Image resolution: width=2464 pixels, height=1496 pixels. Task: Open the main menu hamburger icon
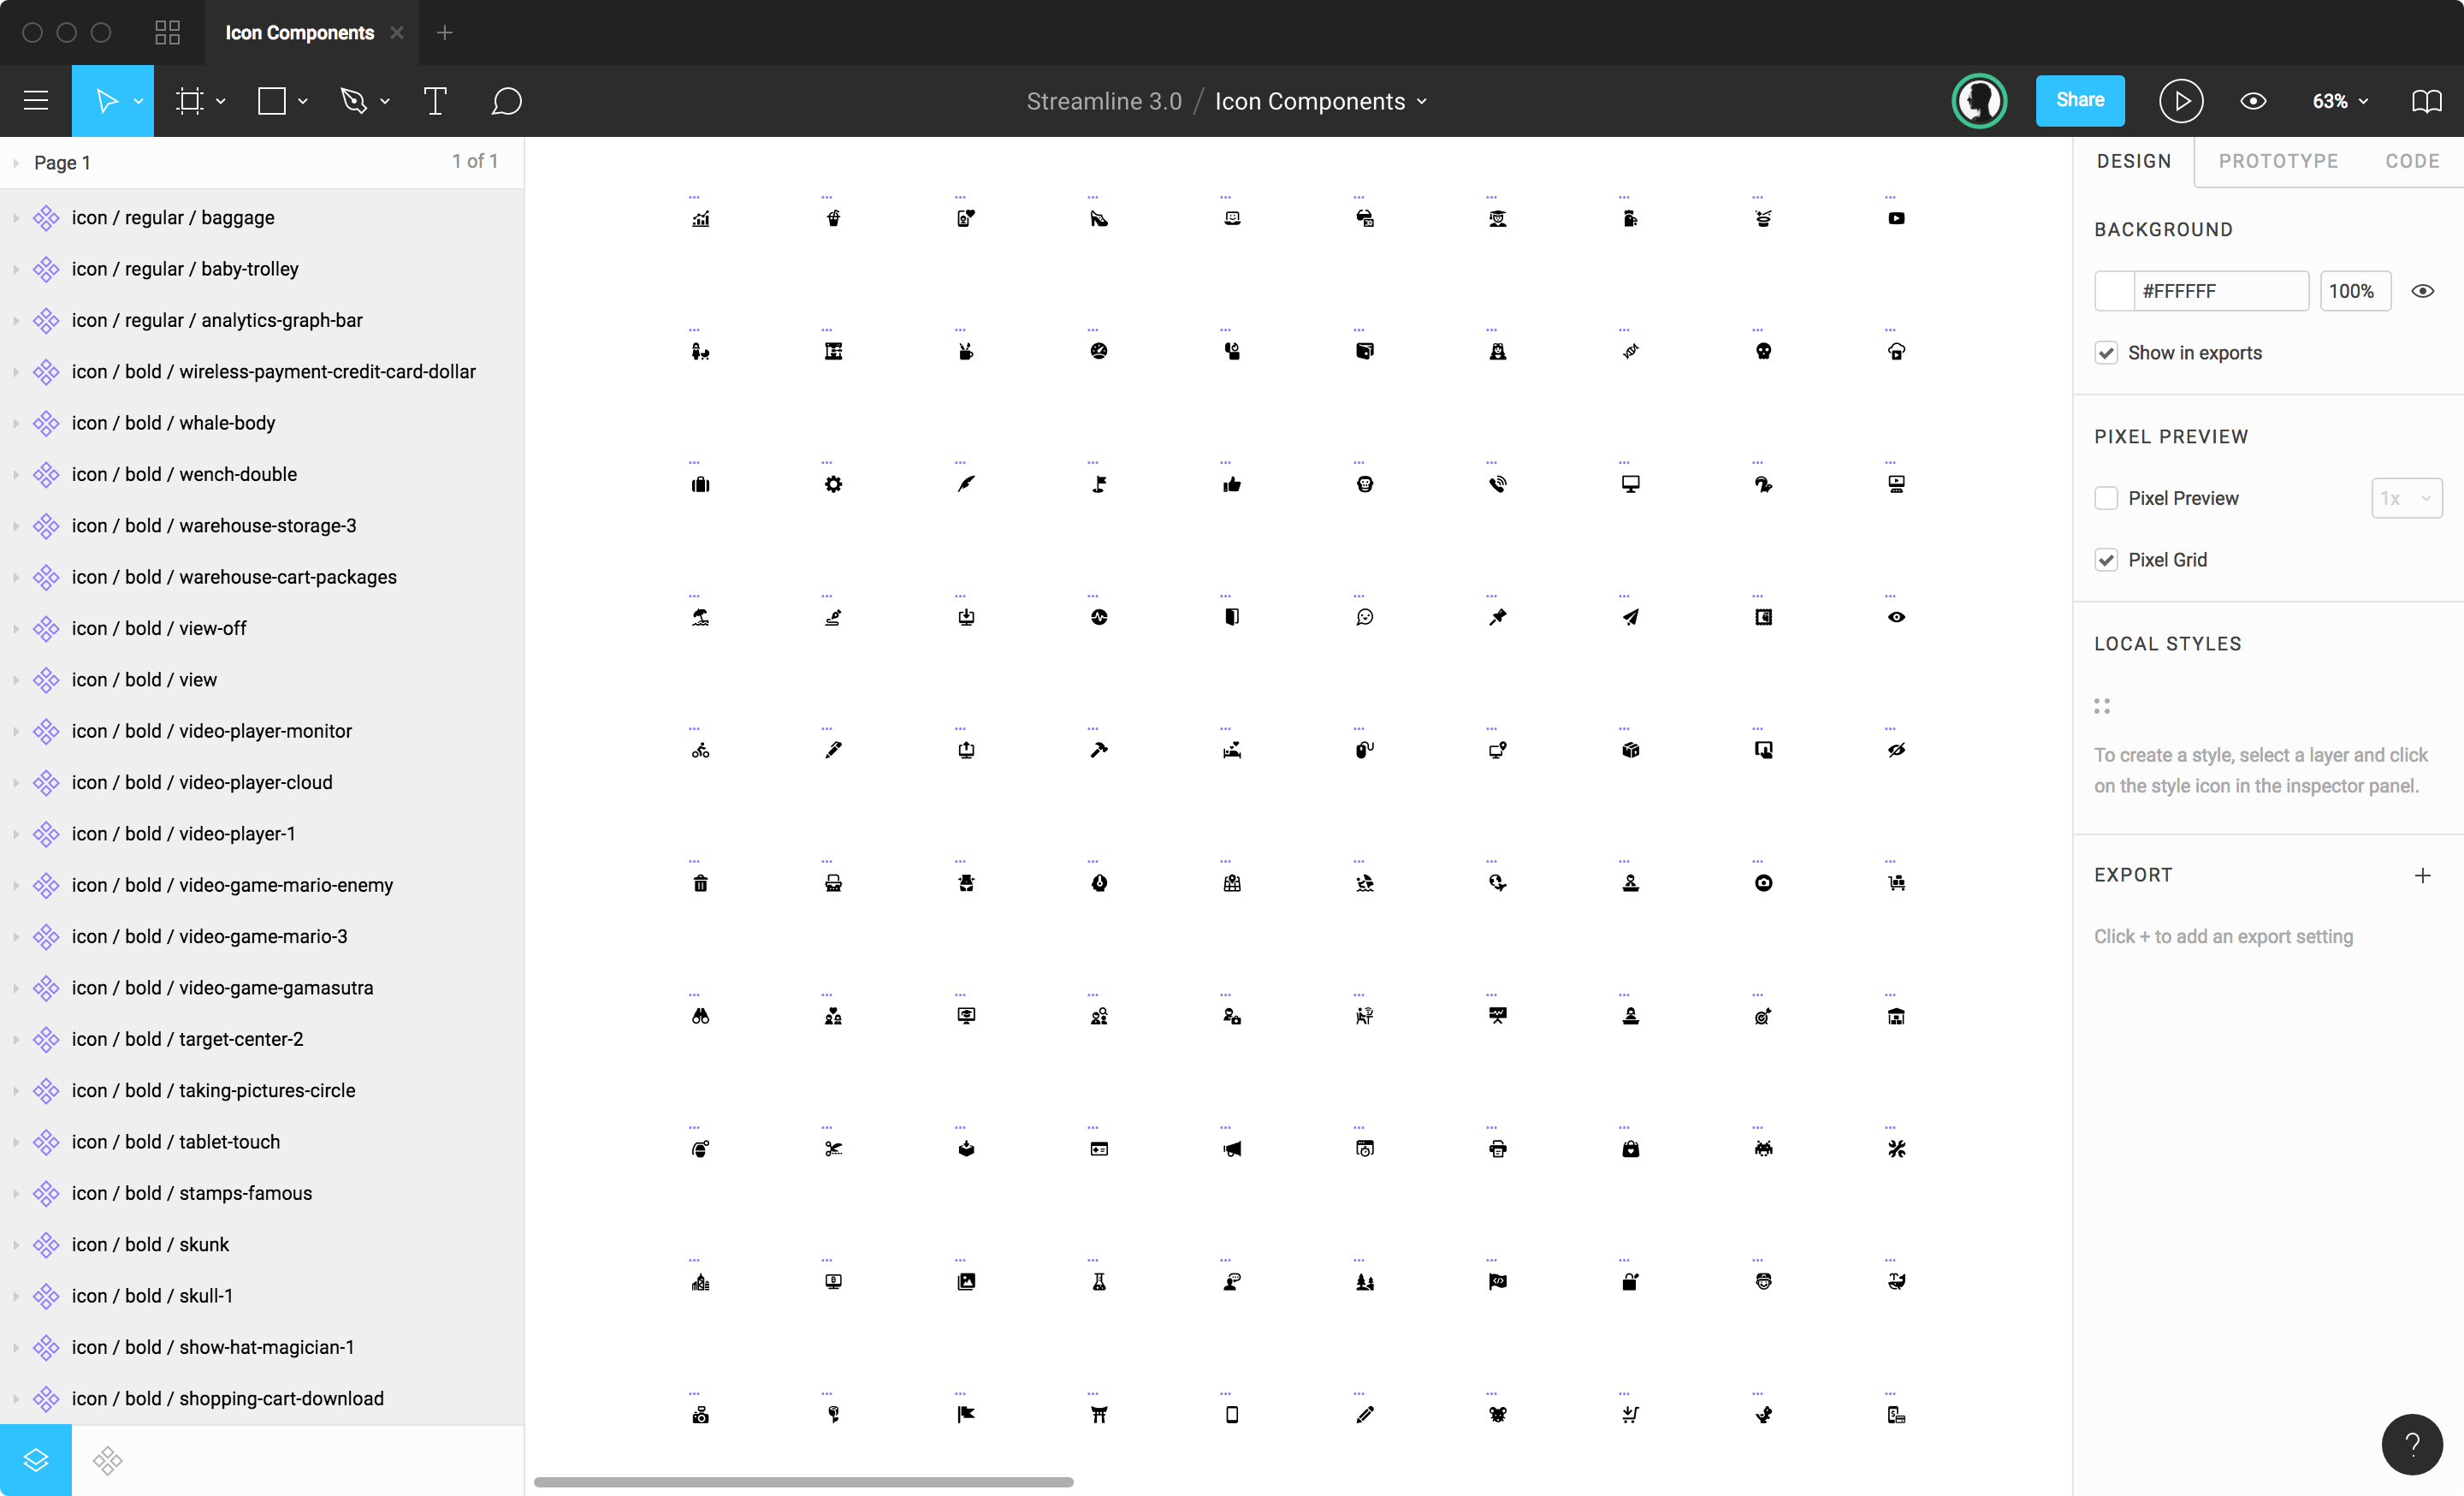click(x=36, y=100)
